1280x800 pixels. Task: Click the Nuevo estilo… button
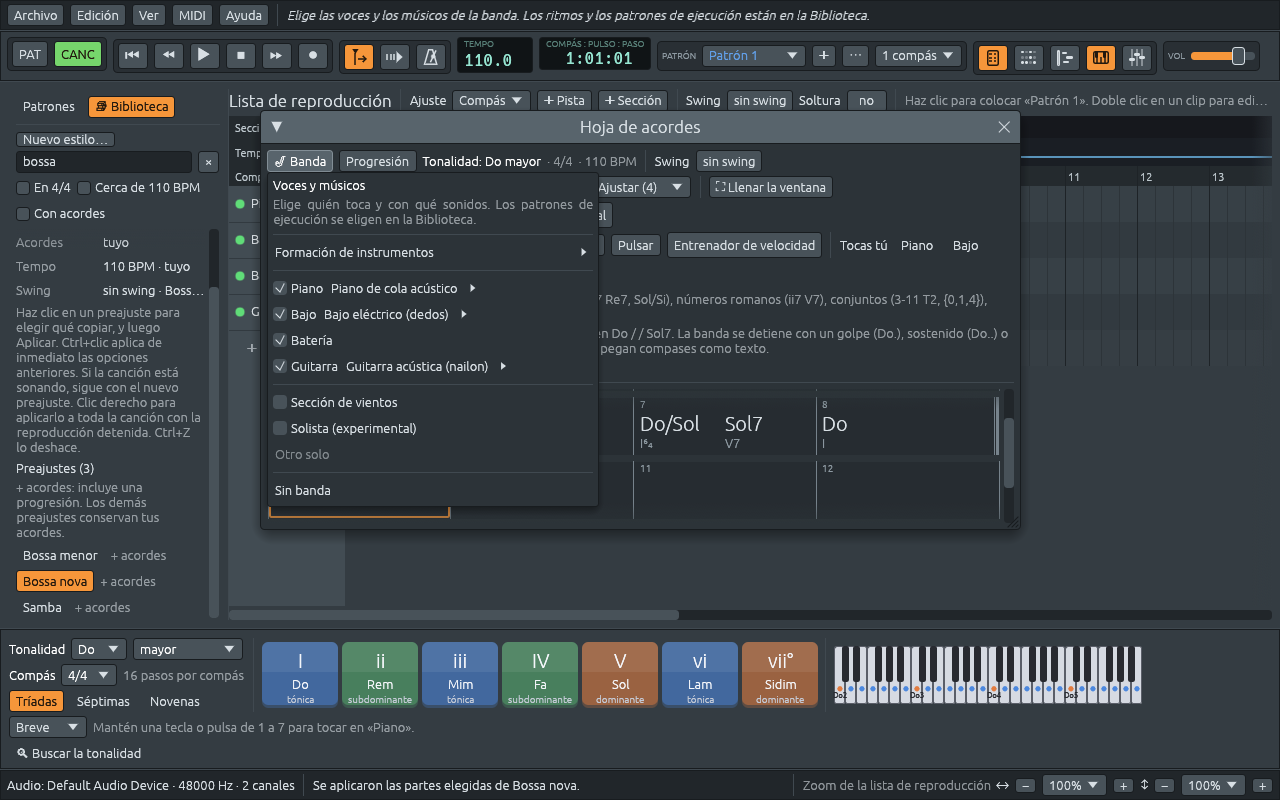[x=66, y=140]
